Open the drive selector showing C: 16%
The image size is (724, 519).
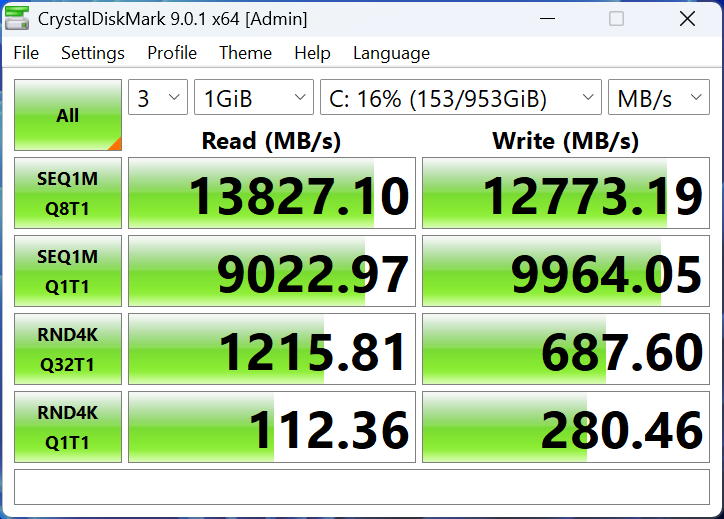pyautogui.click(x=461, y=97)
